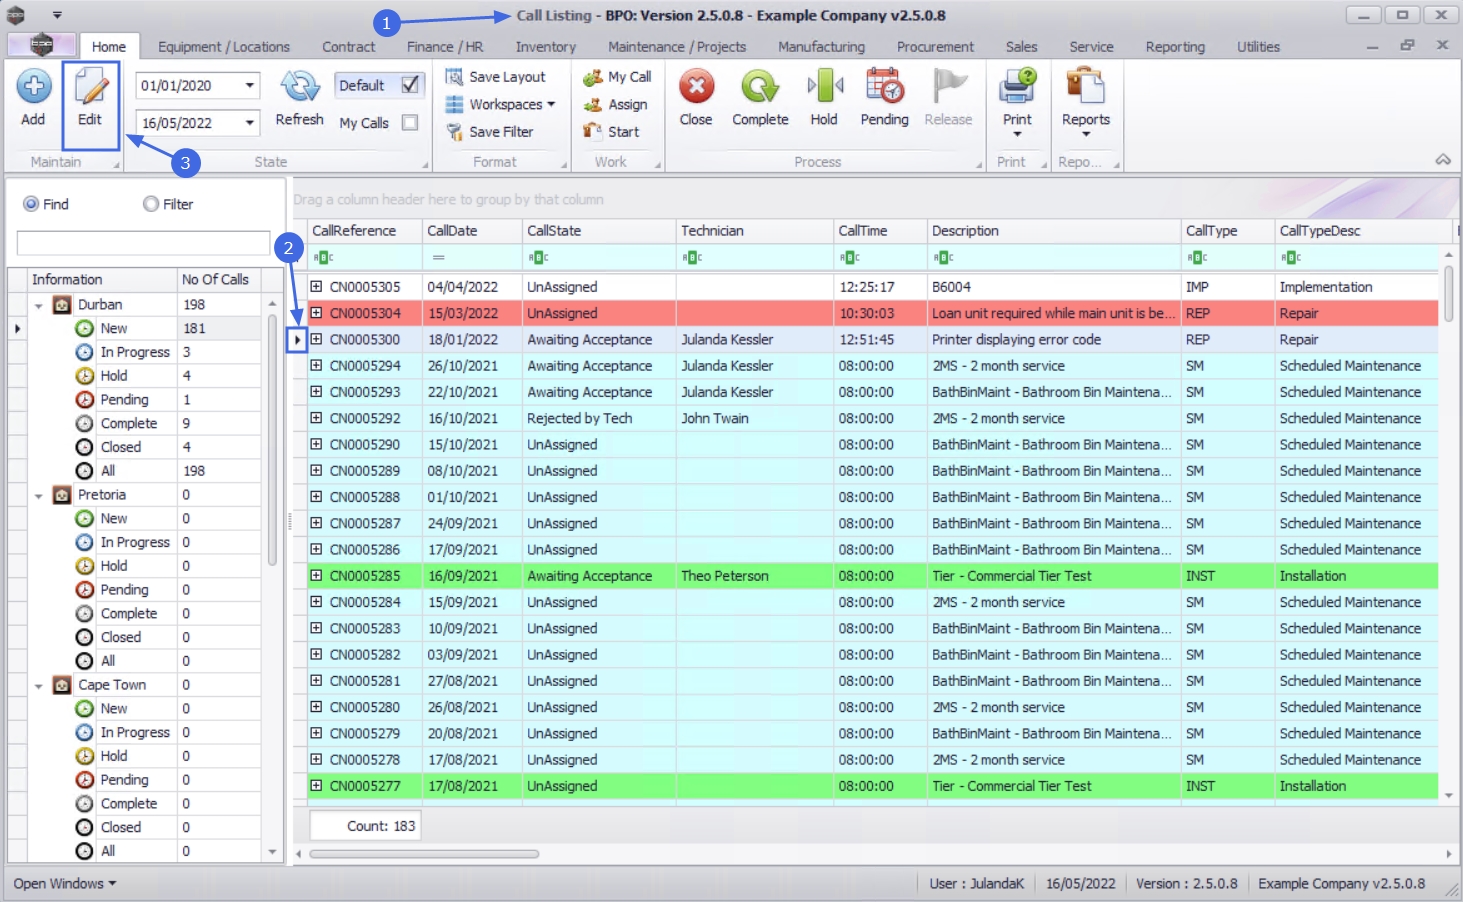Click My Call work icon
Screen dimensions: 1463x902
(x=593, y=77)
